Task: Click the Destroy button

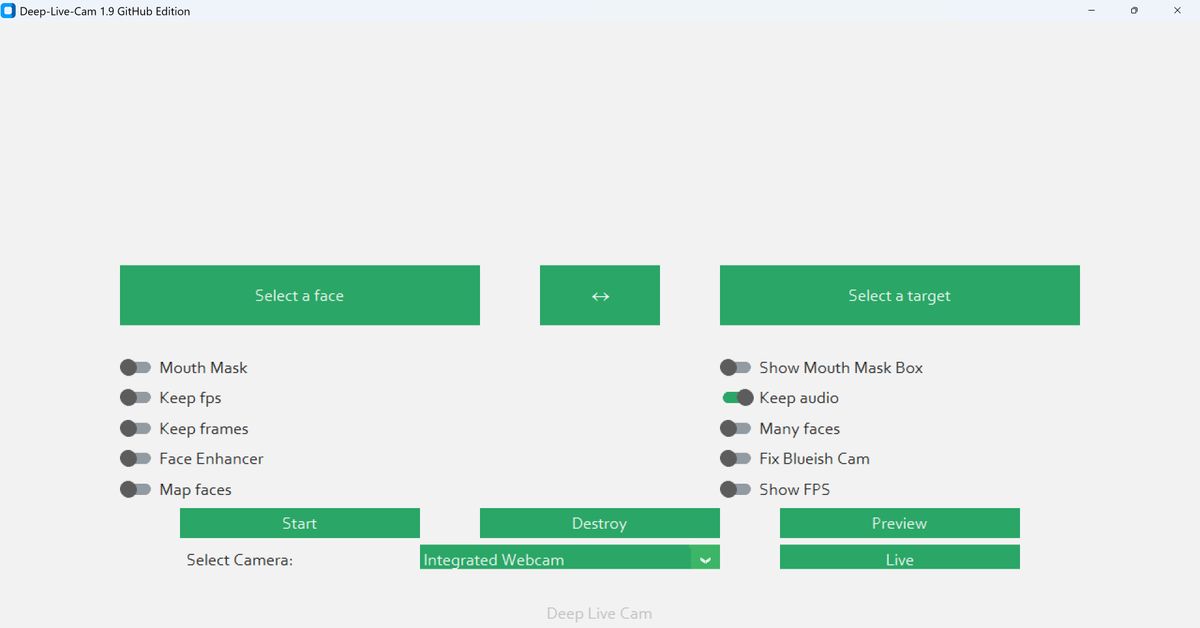Action: click(600, 523)
